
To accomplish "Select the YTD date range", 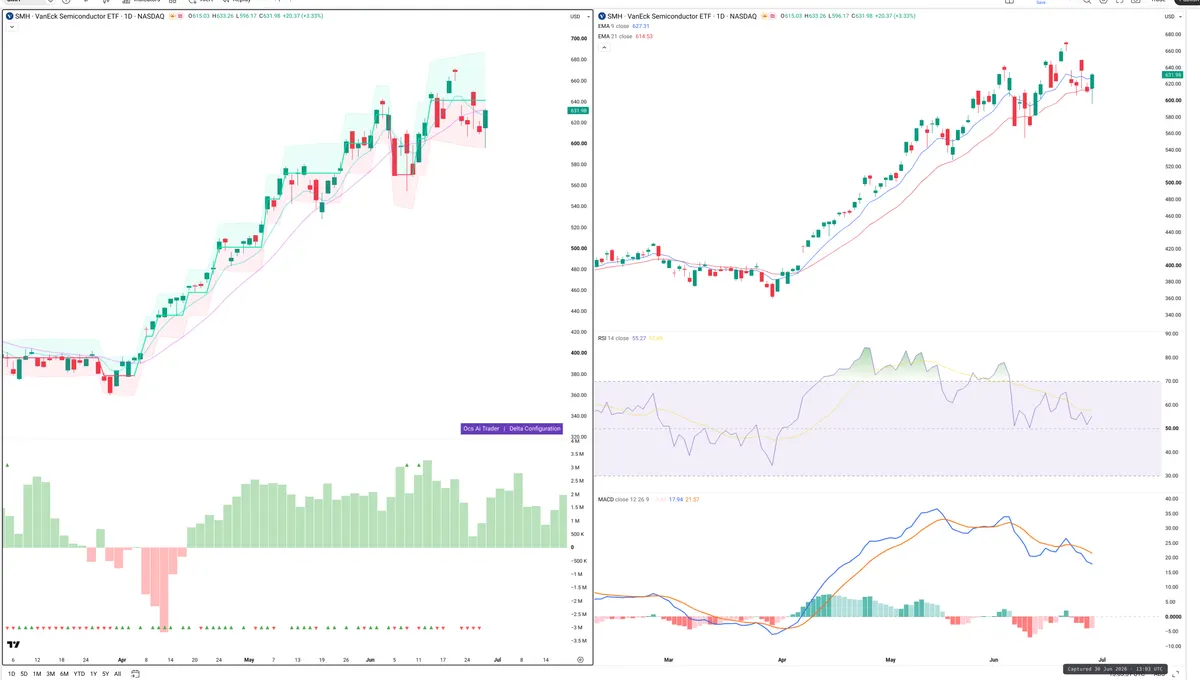I will (79, 674).
